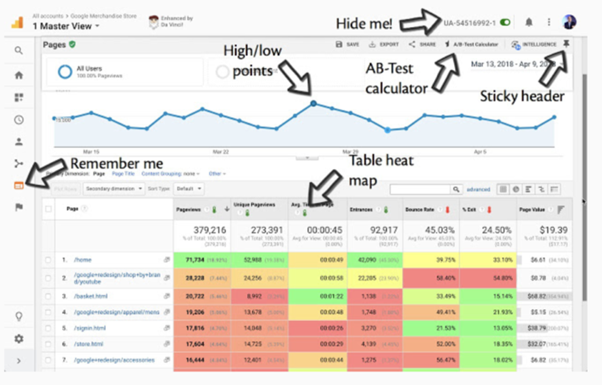602x385 pixels.
Task: Click the filter funnel icon on Page Value
Action: coord(561,210)
